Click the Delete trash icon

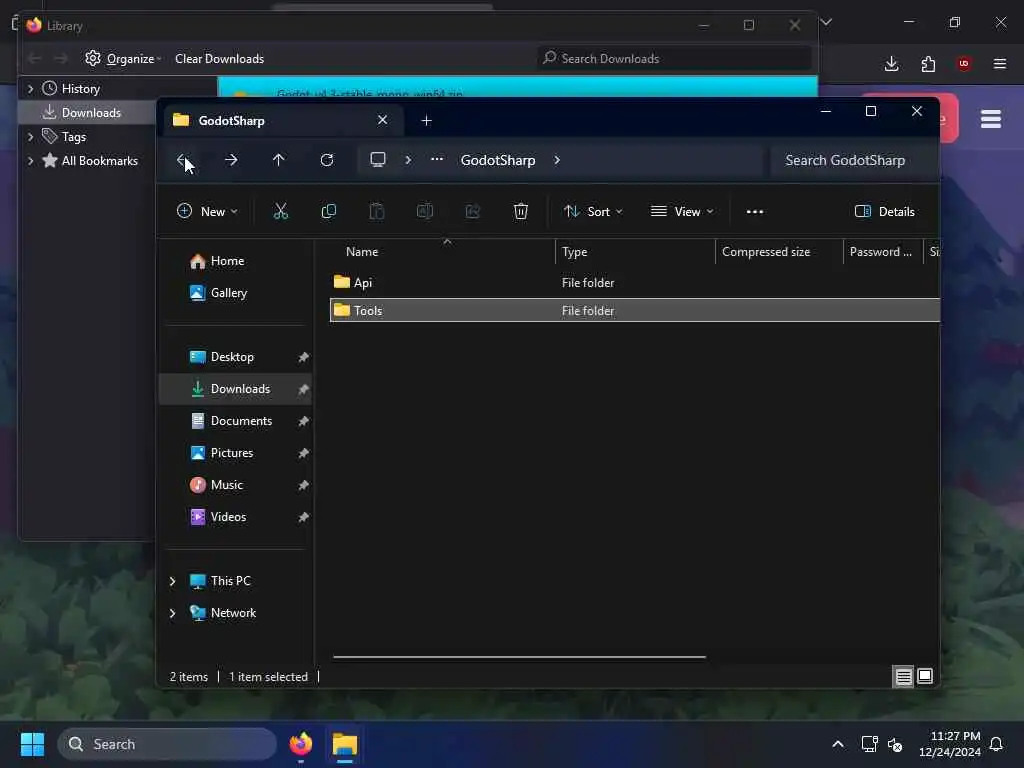[520, 211]
